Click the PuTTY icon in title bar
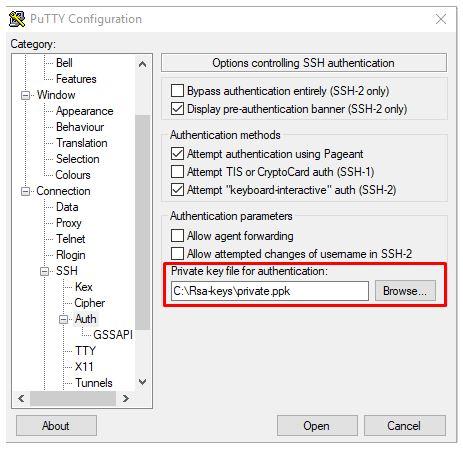 tap(17, 19)
